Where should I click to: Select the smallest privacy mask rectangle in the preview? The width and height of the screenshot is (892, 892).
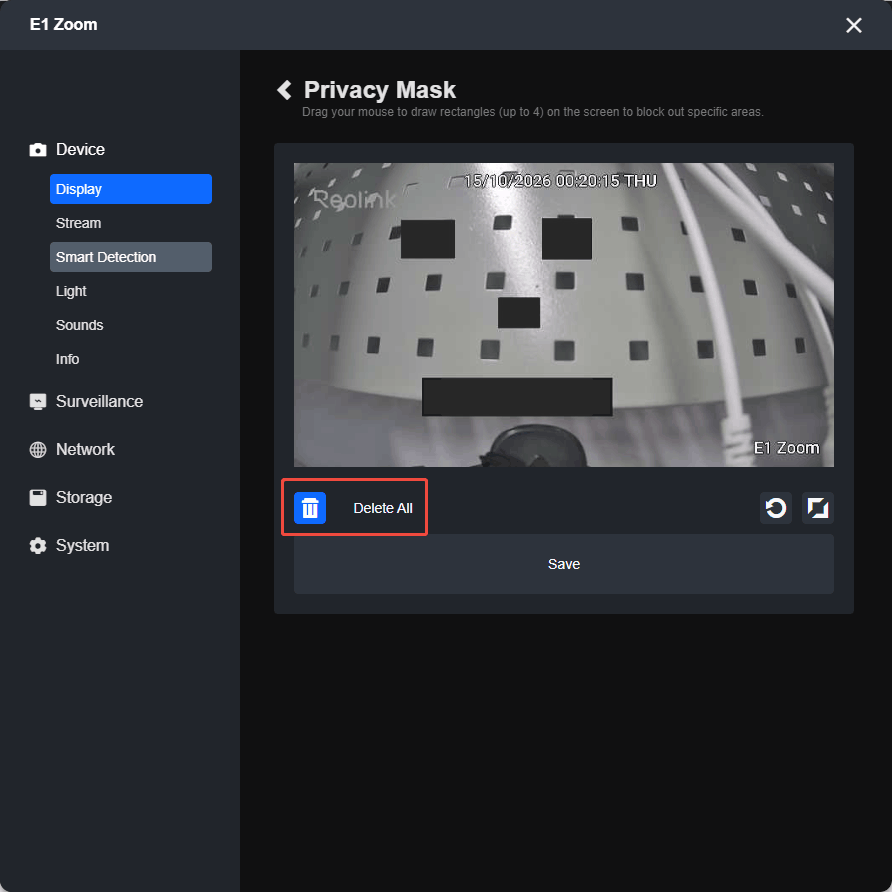pos(519,313)
